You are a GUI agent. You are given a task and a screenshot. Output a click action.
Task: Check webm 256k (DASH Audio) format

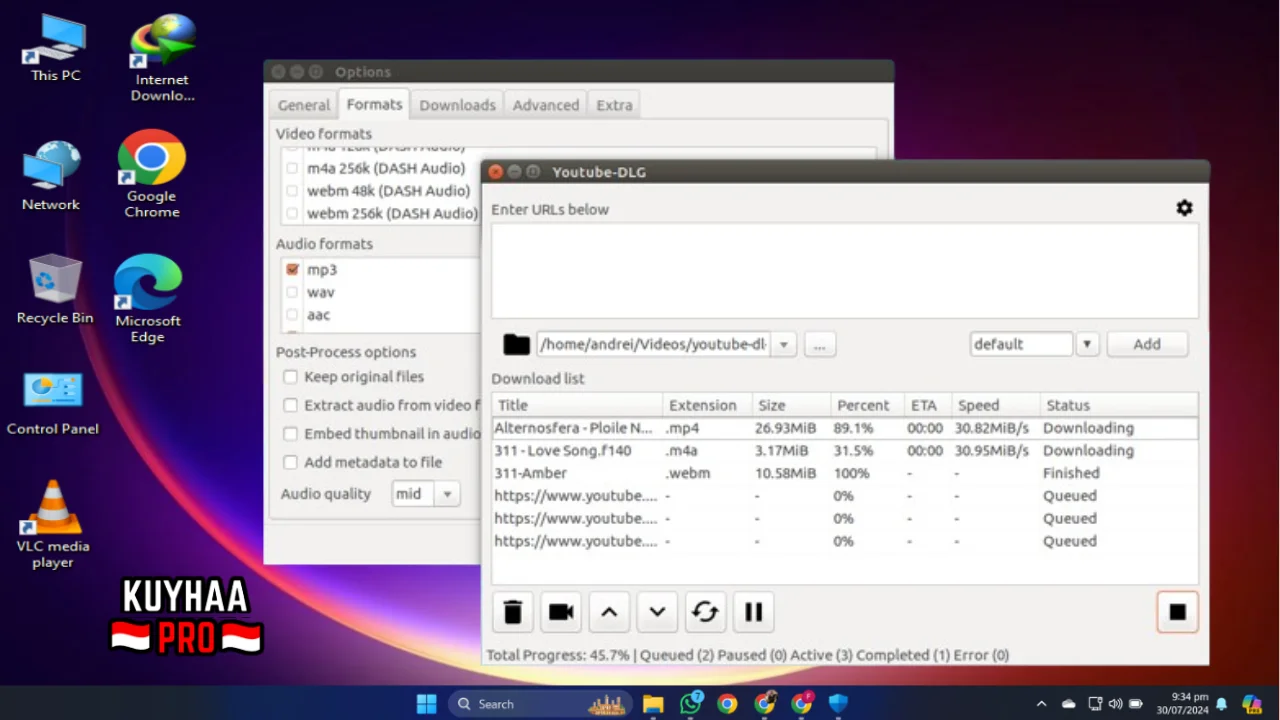[292, 213]
